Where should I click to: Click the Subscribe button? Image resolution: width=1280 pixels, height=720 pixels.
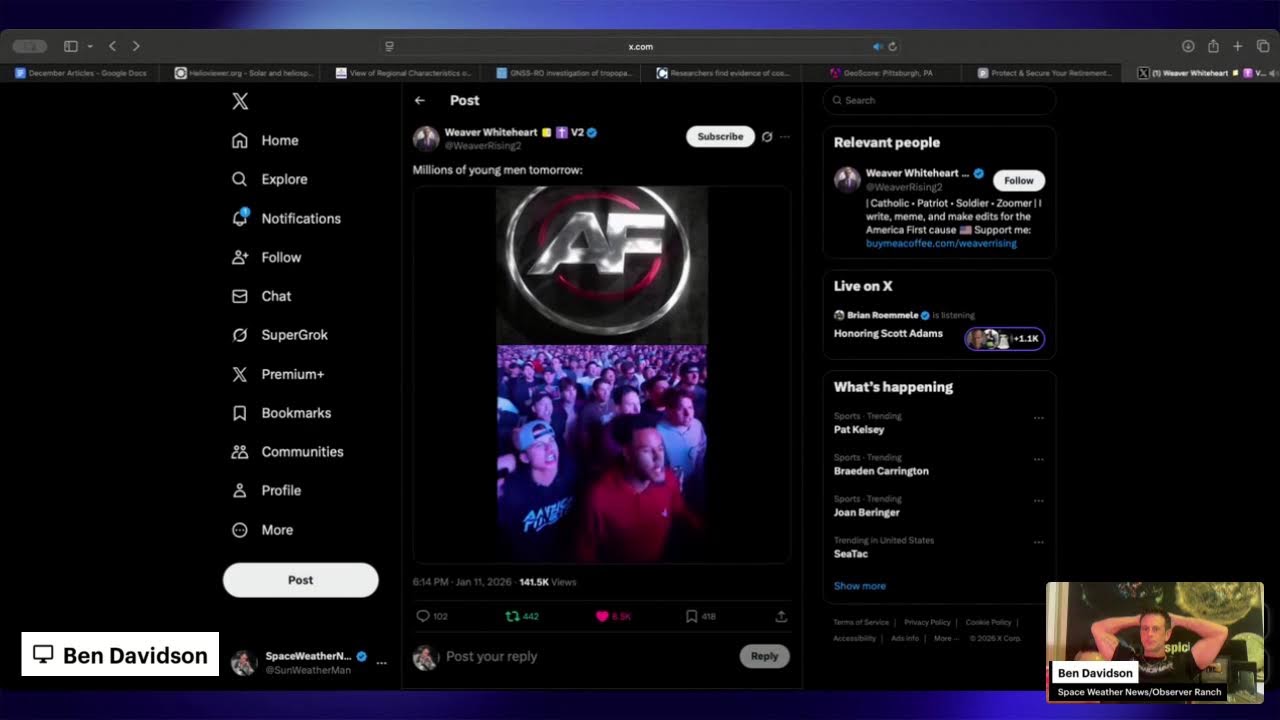(720, 137)
